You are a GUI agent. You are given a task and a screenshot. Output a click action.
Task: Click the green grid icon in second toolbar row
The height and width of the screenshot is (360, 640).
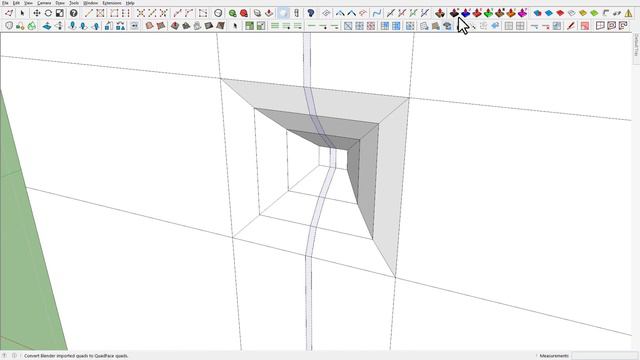(x=249, y=26)
